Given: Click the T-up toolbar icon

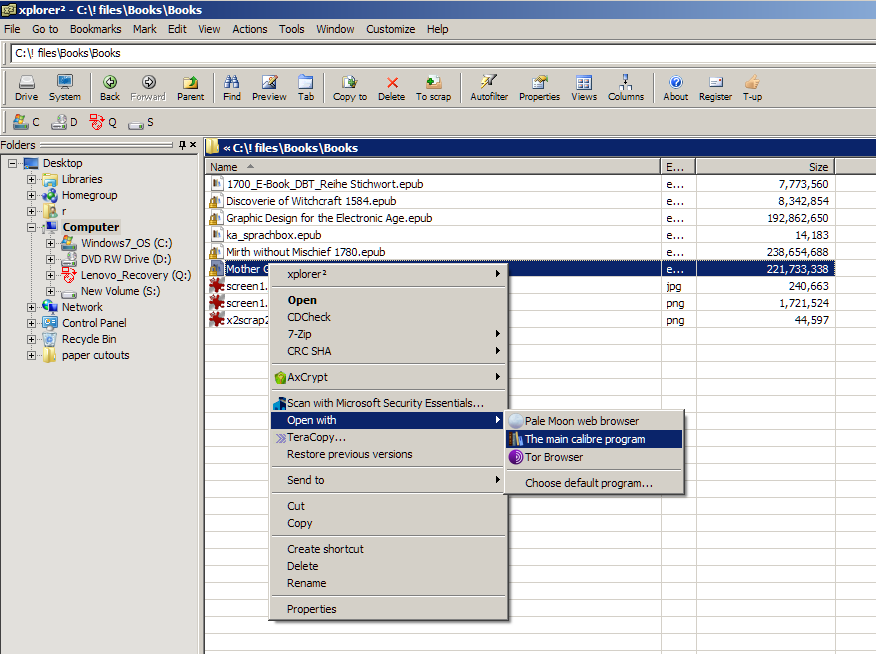Looking at the screenshot, I should (x=751, y=87).
